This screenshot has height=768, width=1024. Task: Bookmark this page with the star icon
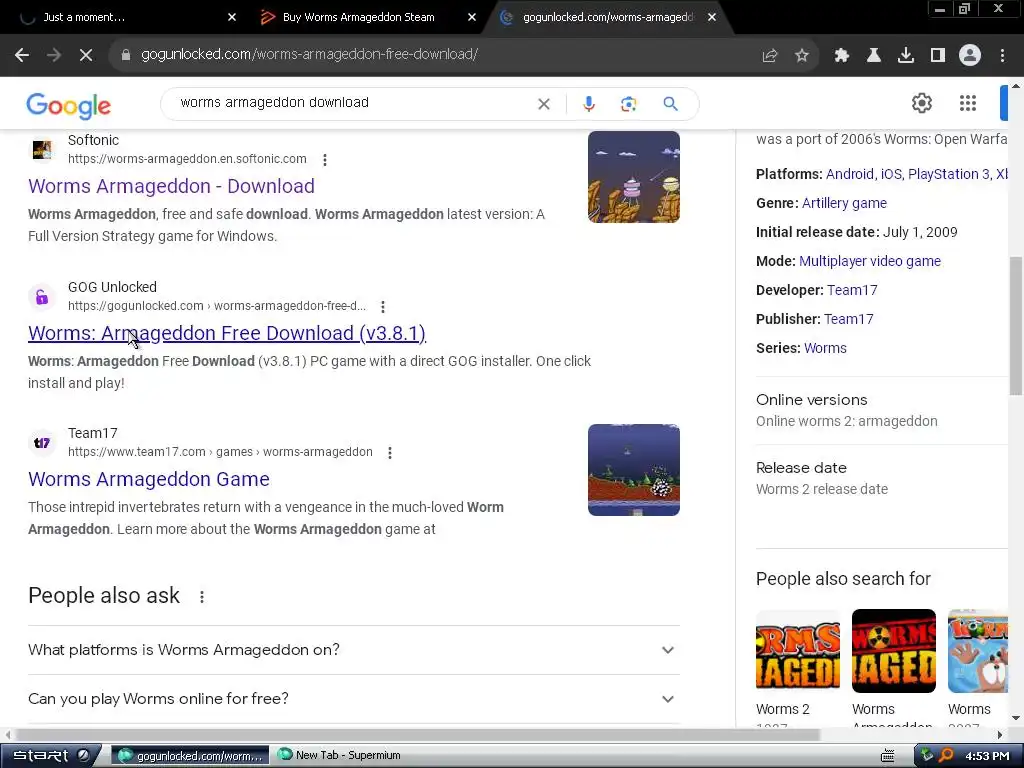coord(802,56)
